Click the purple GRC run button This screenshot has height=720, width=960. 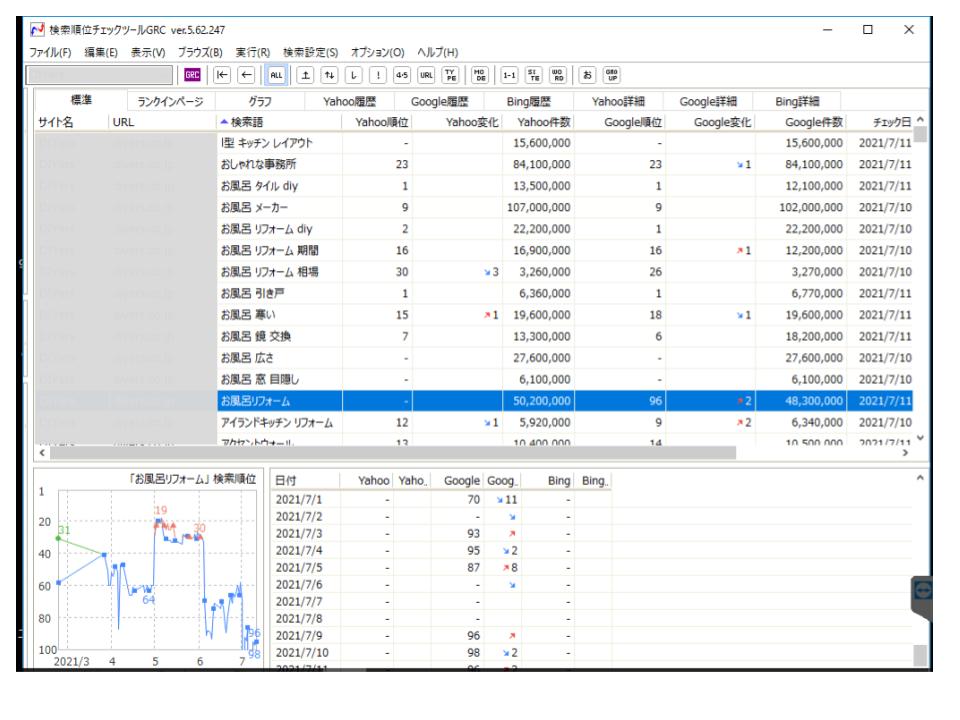(x=192, y=75)
